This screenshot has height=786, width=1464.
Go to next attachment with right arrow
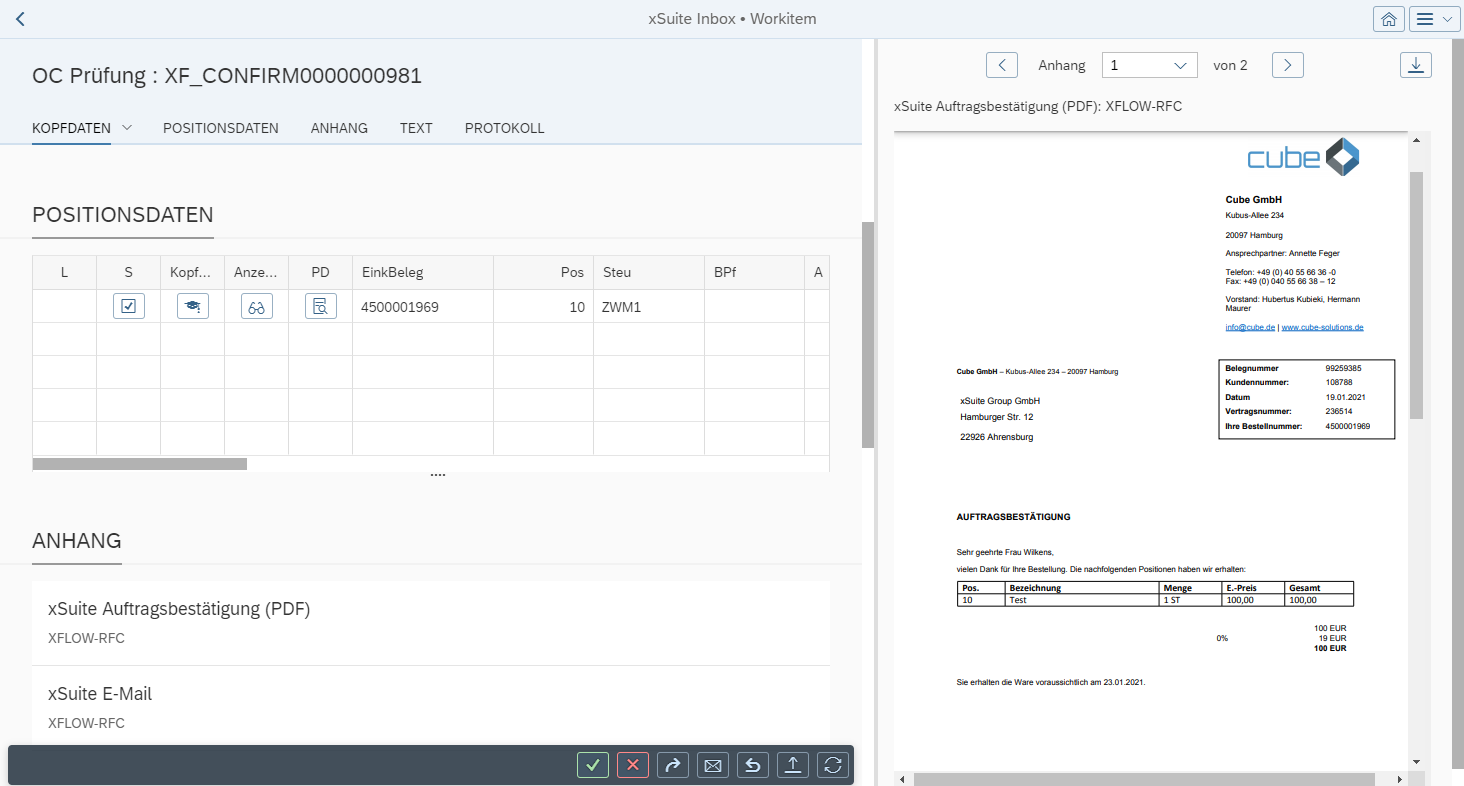pos(1287,65)
